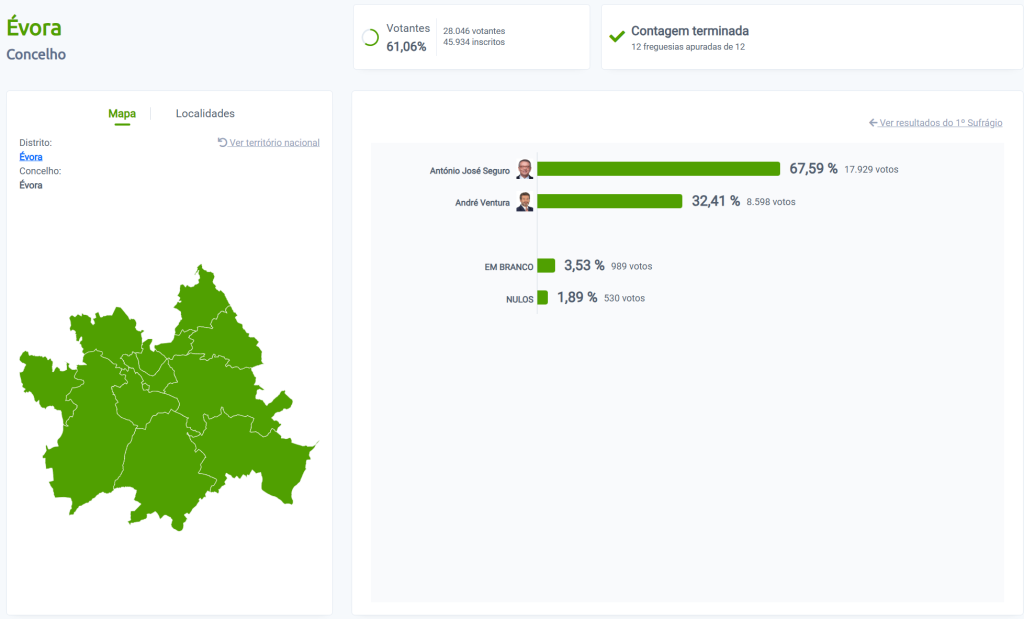
Task: Click the Contagem terminada status heading
Action: pyautogui.click(x=690, y=31)
